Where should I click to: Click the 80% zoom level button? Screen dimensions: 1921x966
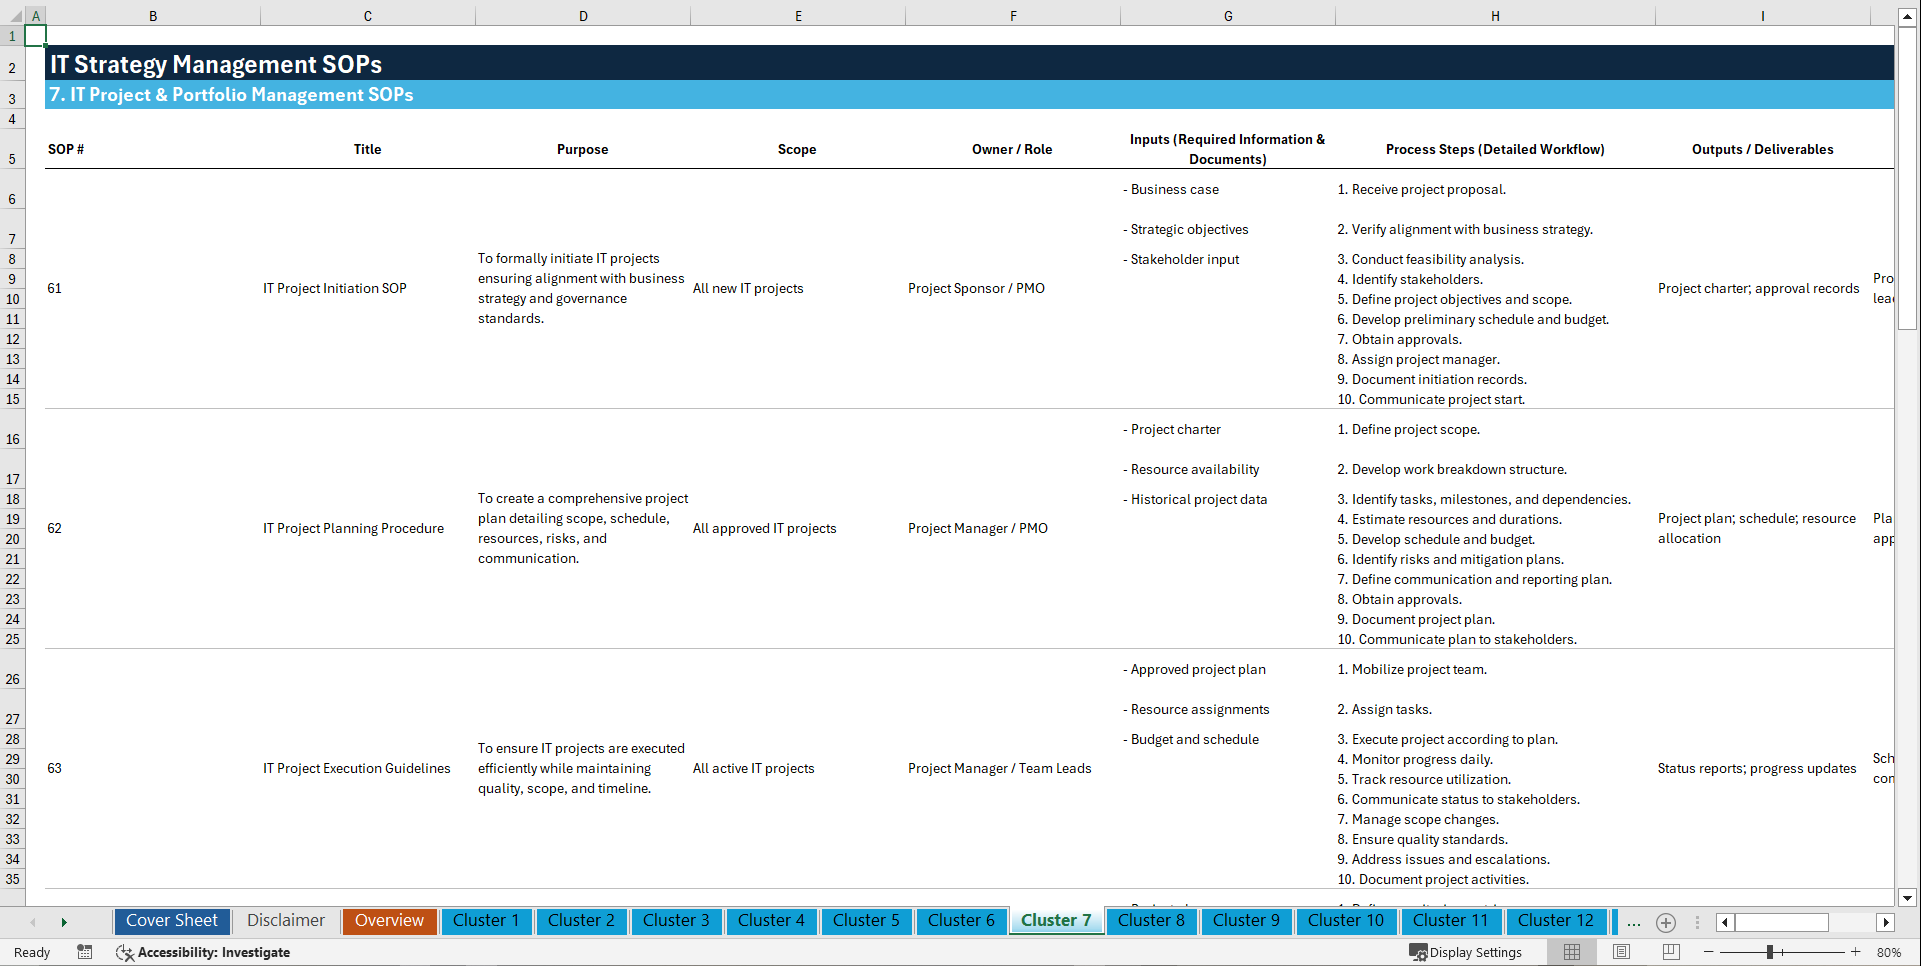click(x=1890, y=952)
